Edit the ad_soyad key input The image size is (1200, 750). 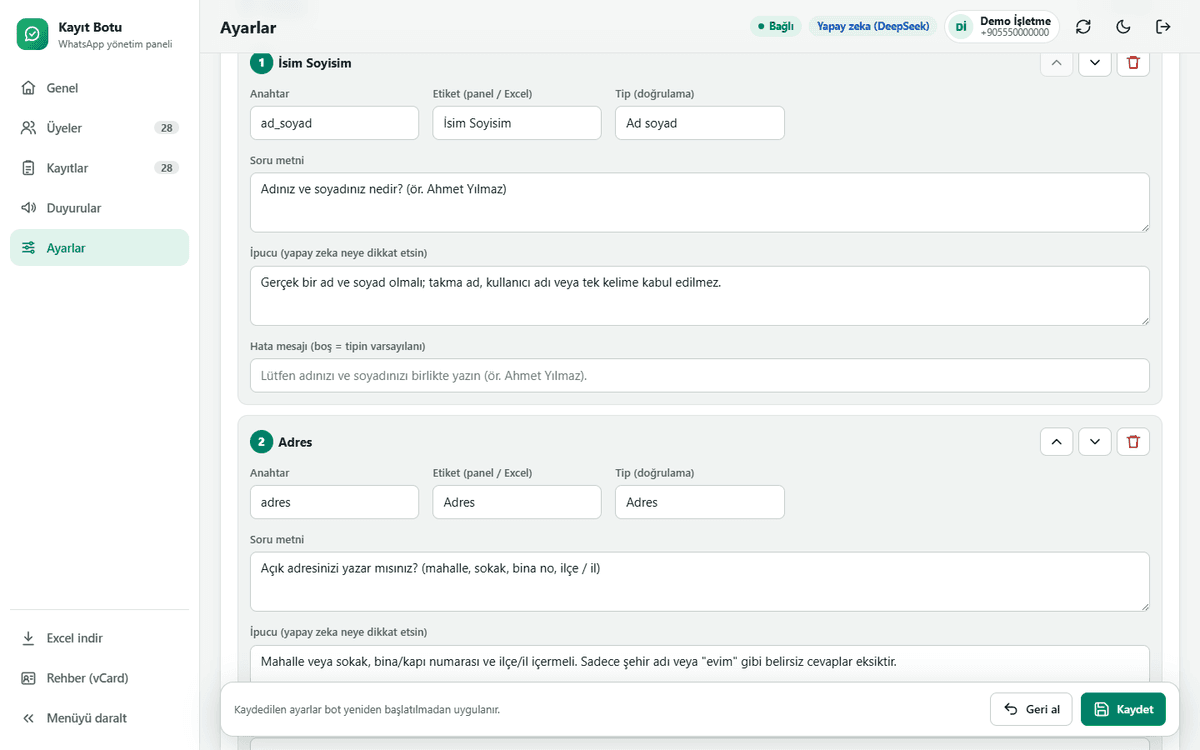(334, 123)
